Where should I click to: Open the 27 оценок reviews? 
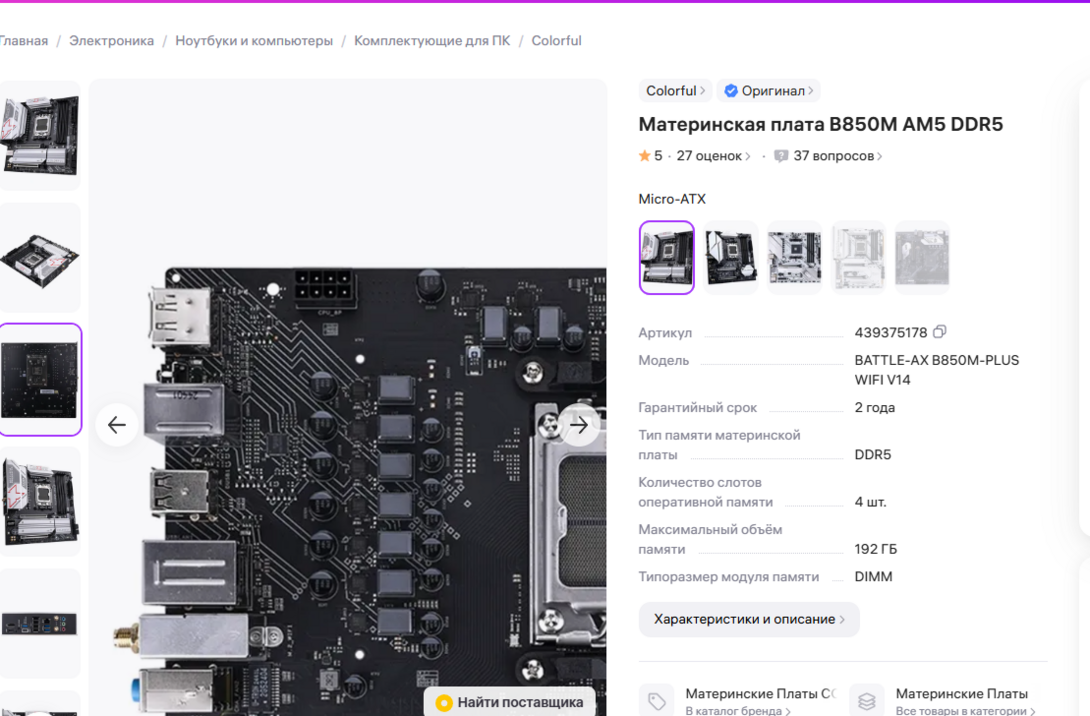pyautogui.click(x=712, y=156)
